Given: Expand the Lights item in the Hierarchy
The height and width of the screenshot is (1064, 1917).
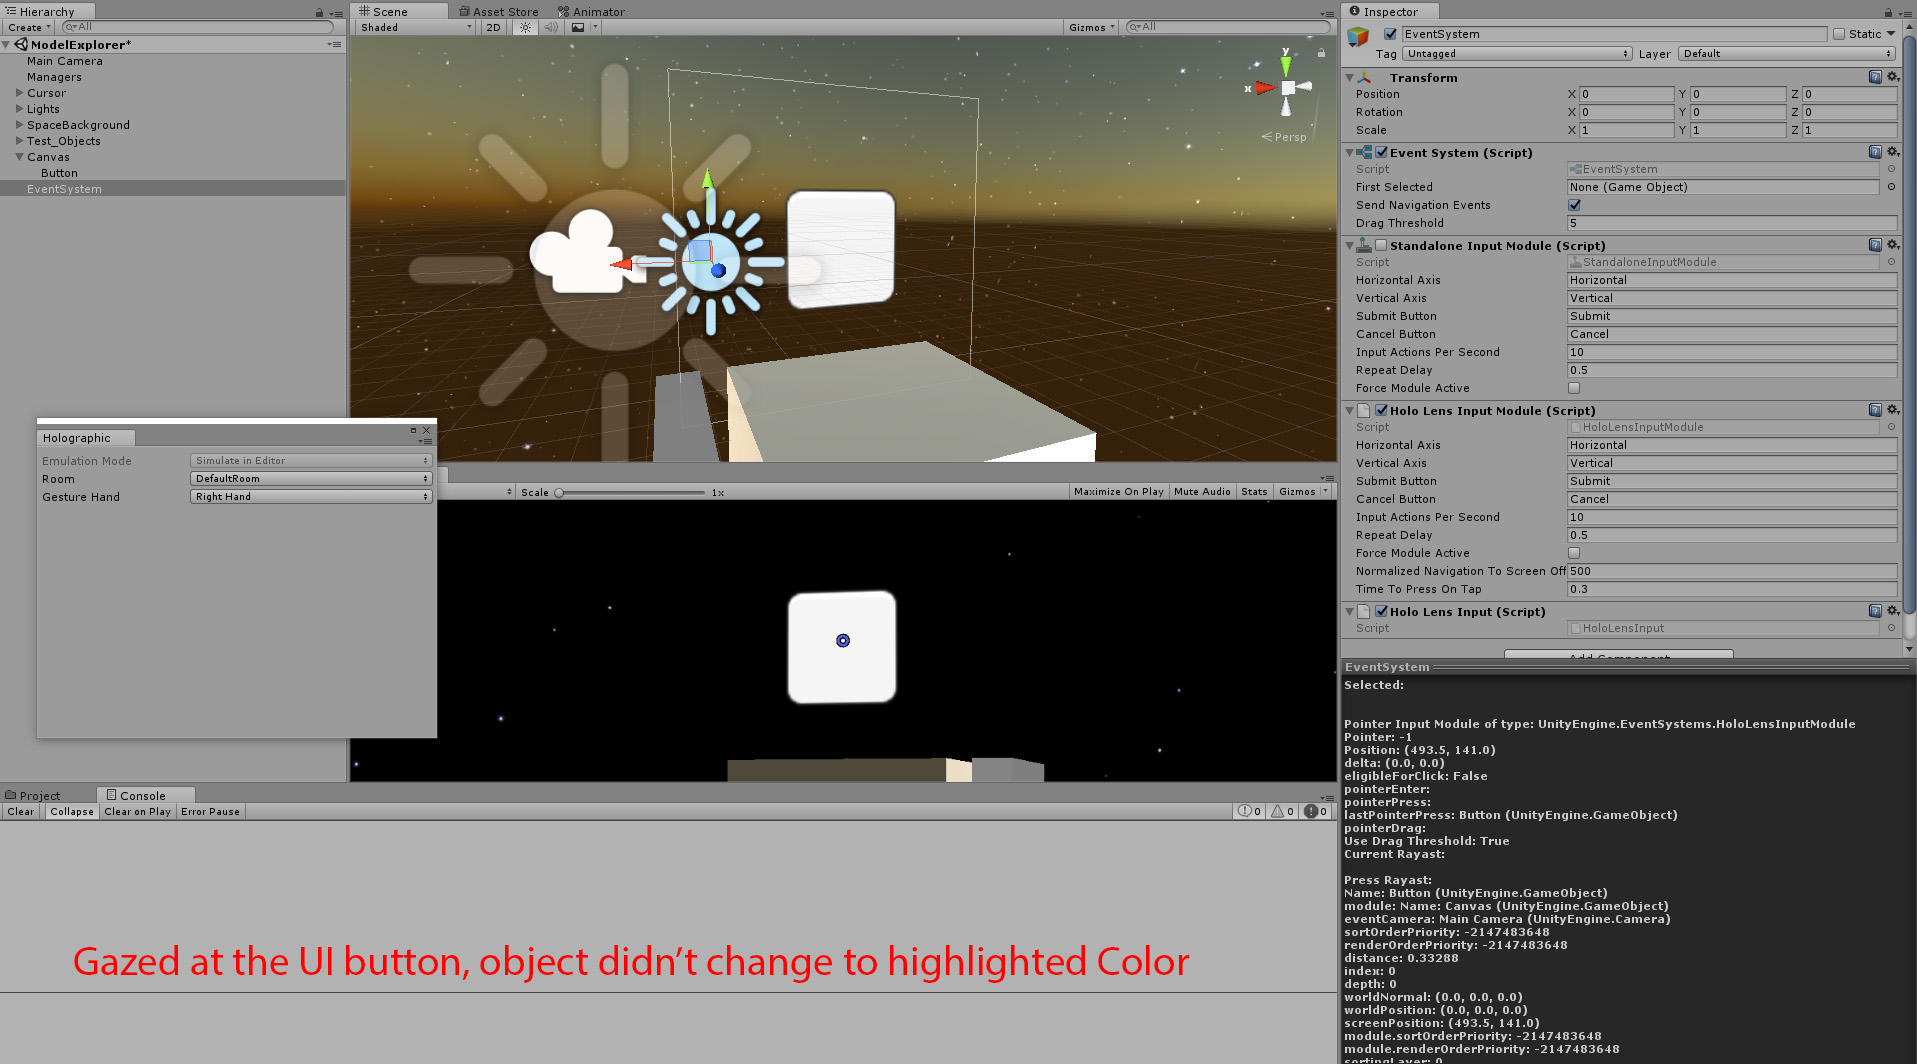Looking at the screenshot, I should tap(19, 108).
